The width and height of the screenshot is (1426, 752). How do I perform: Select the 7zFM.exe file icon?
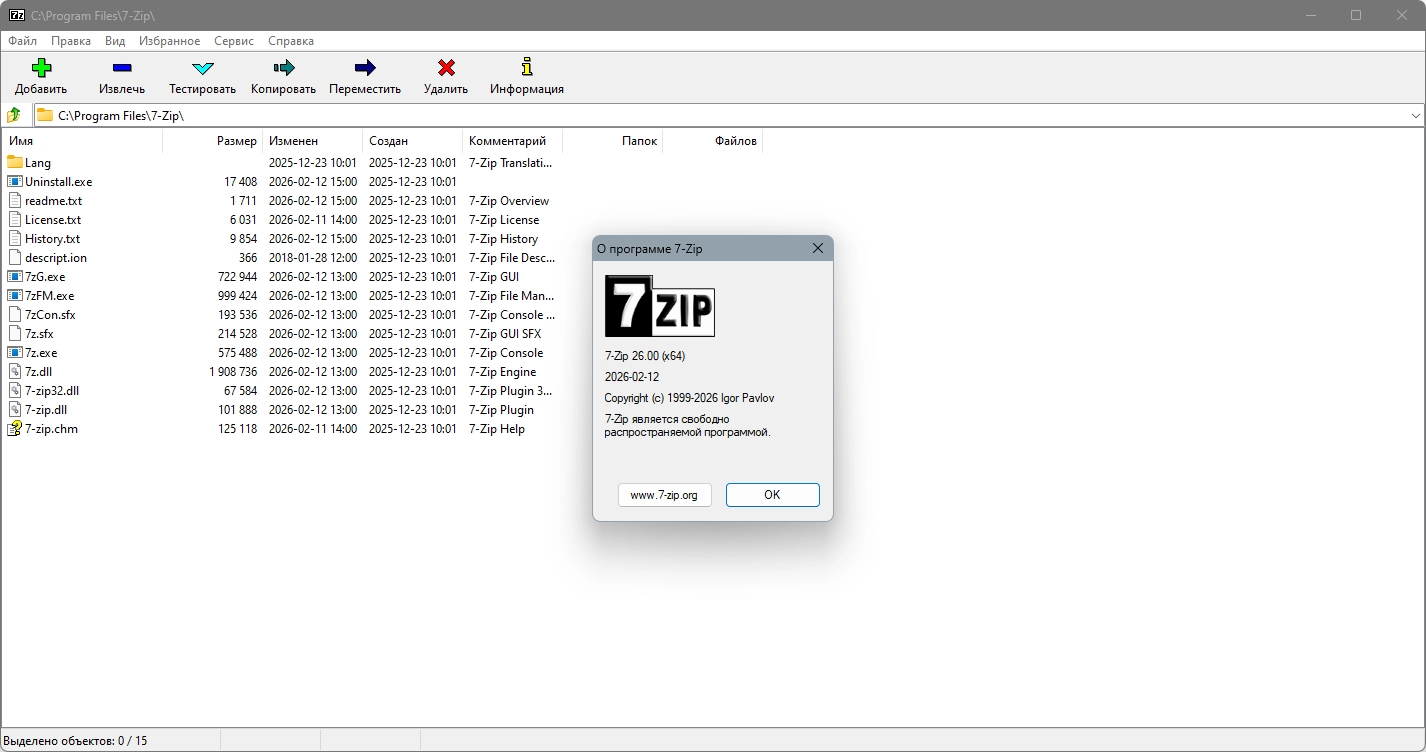(x=15, y=295)
